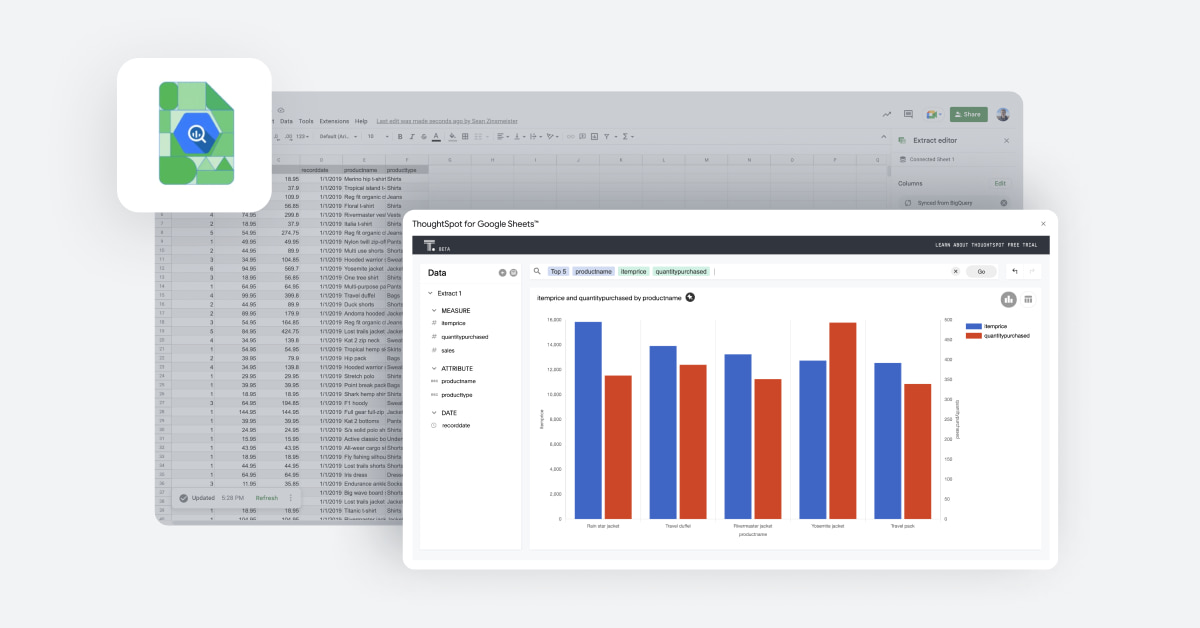
Task: Open the fill color picker in Sheets
Action: [452, 136]
